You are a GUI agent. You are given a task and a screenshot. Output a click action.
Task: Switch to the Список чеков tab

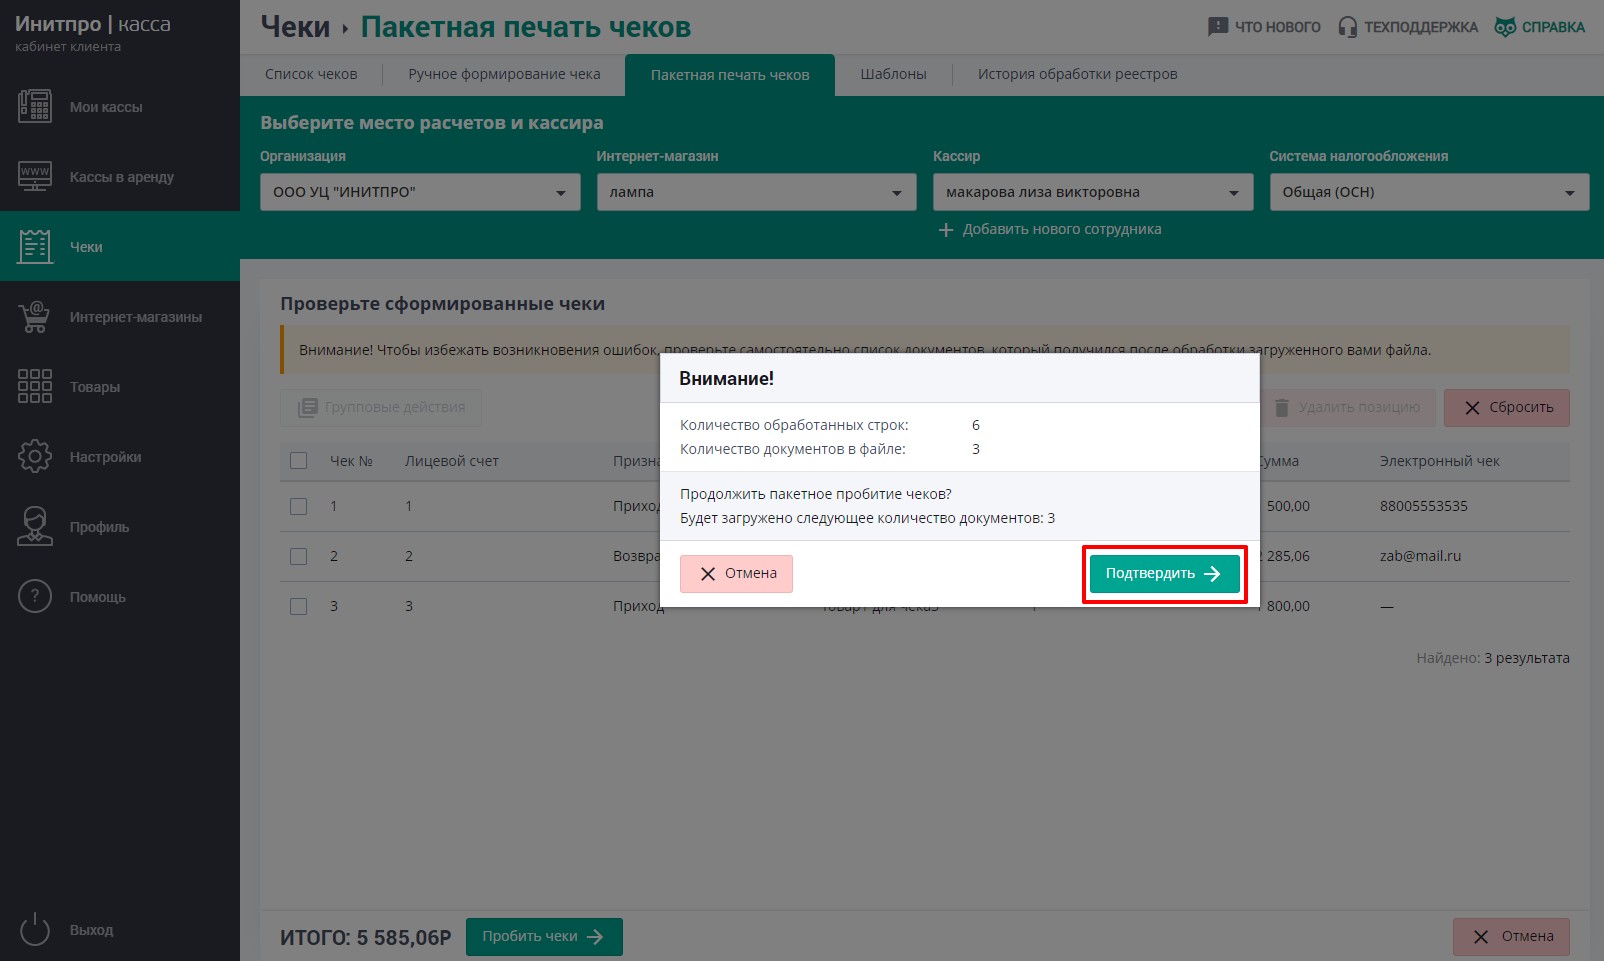click(311, 74)
